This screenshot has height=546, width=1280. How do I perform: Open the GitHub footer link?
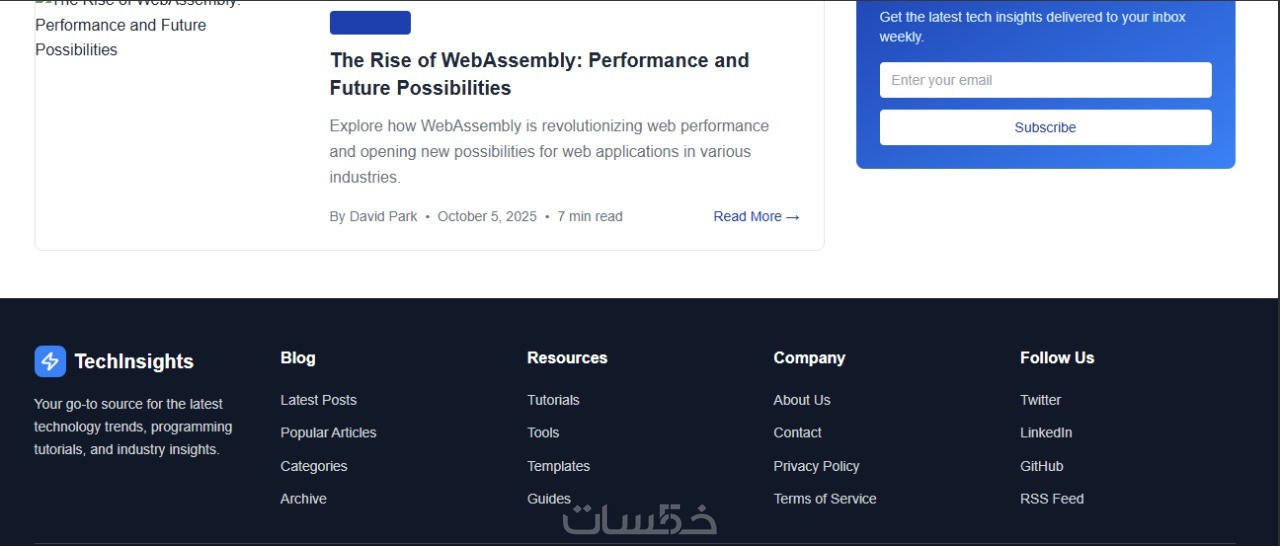pyautogui.click(x=1041, y=466)
